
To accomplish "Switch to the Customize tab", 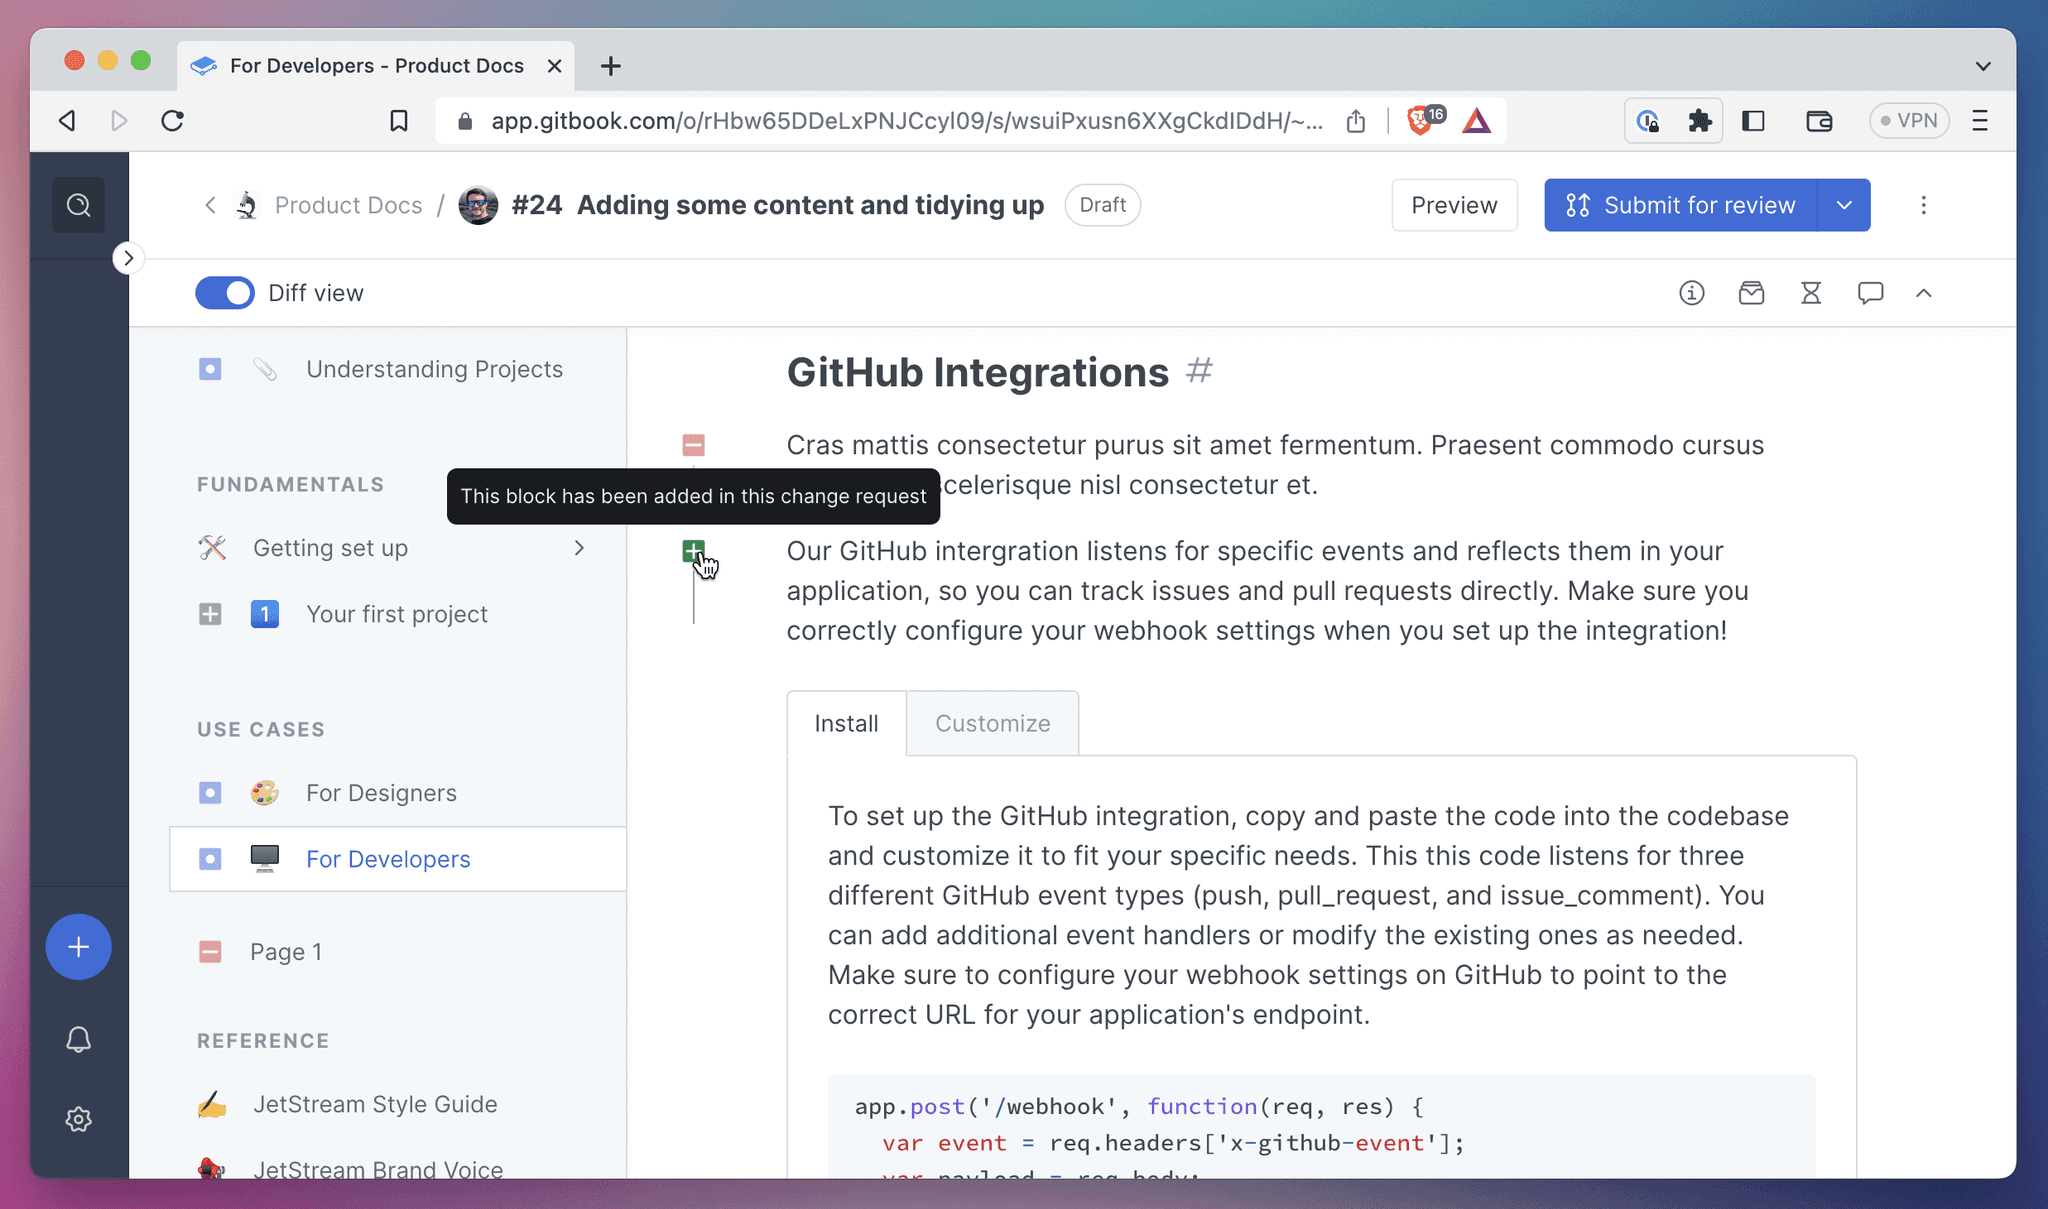I will pyautogui.click(x=992, y=723).
